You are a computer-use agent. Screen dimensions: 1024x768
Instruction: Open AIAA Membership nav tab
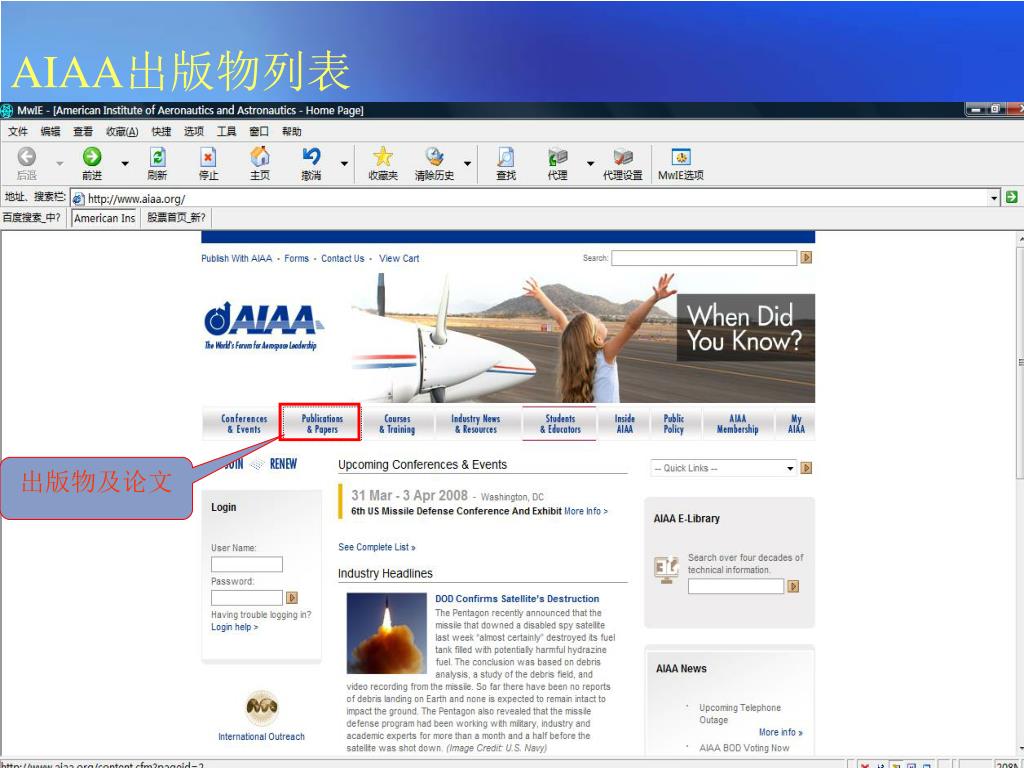(737, 423)
